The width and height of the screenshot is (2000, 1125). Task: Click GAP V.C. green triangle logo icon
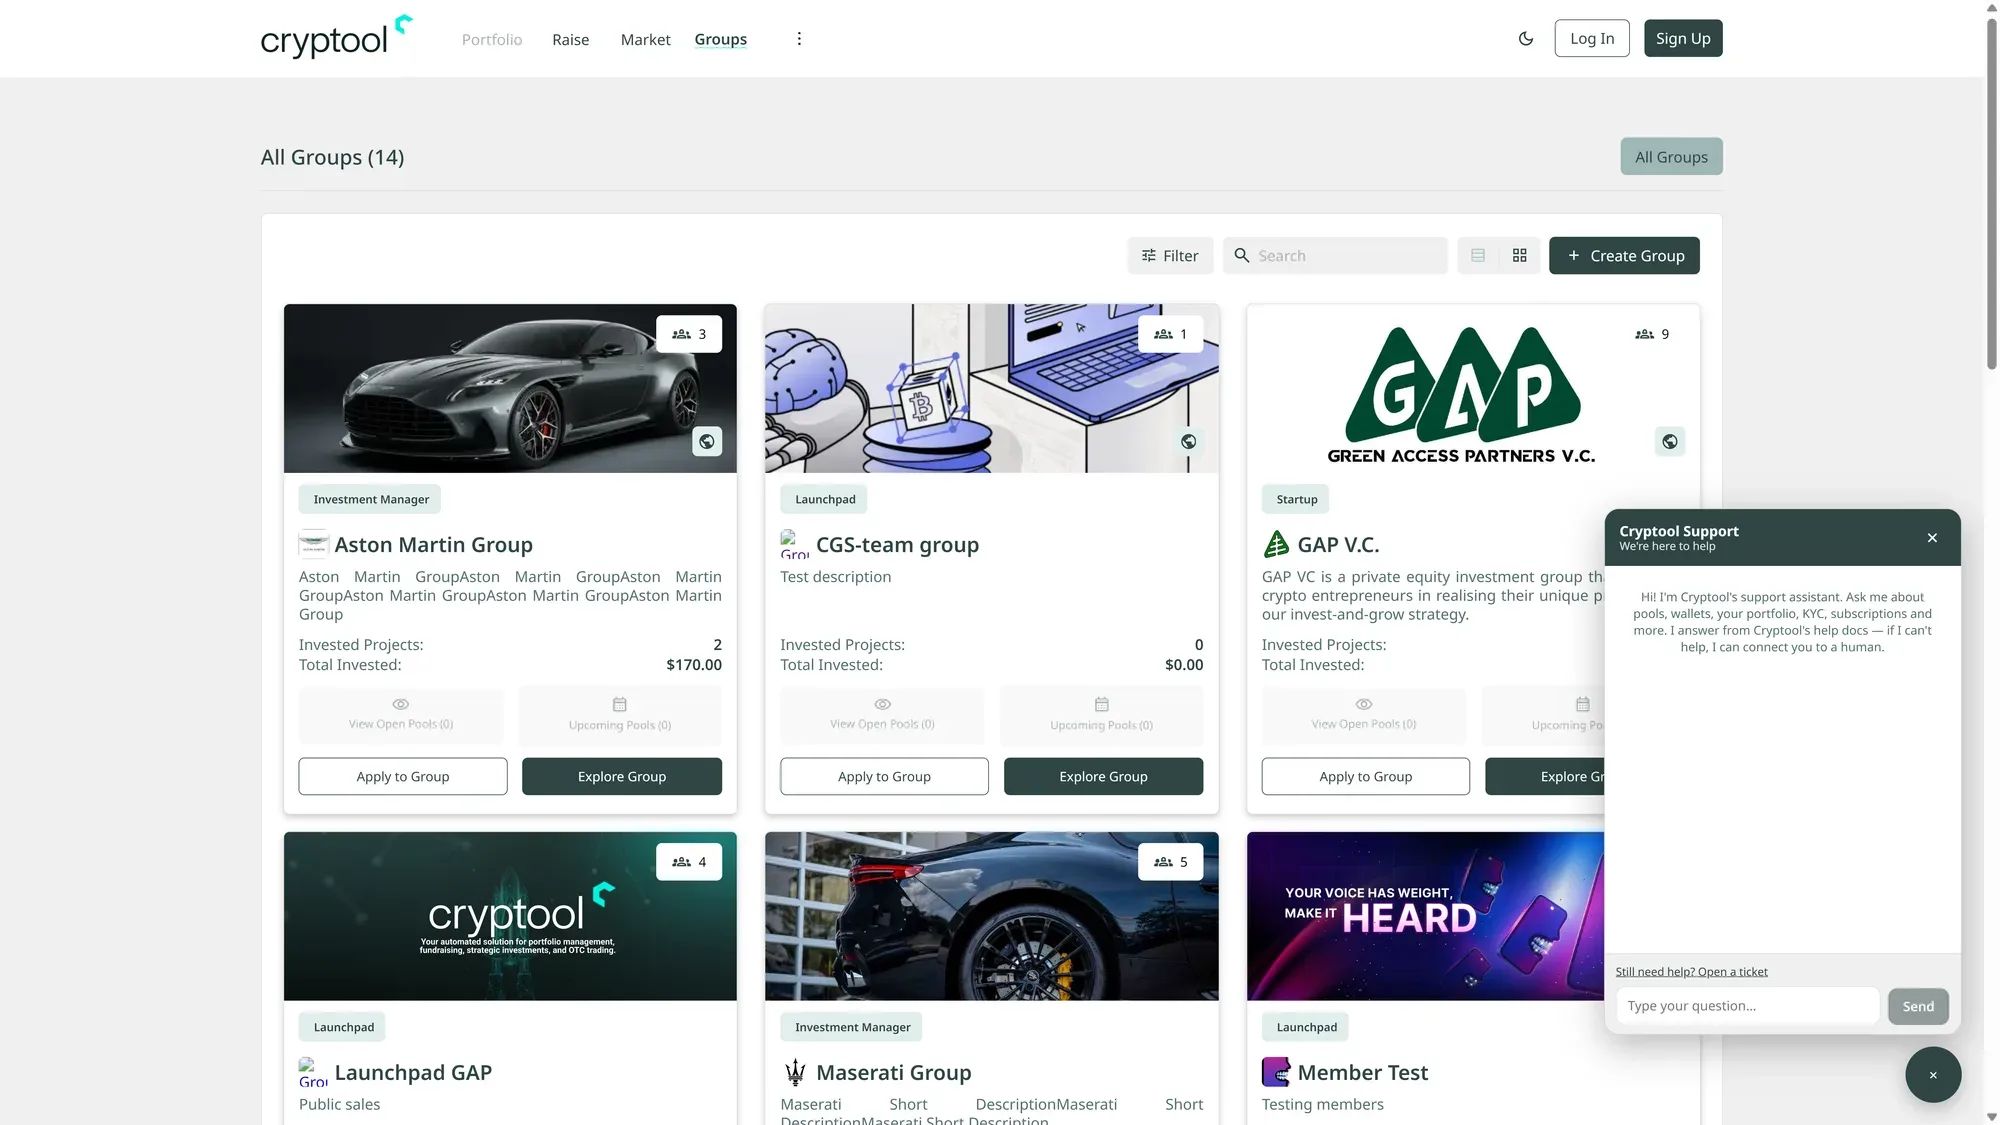[1276, 544]
